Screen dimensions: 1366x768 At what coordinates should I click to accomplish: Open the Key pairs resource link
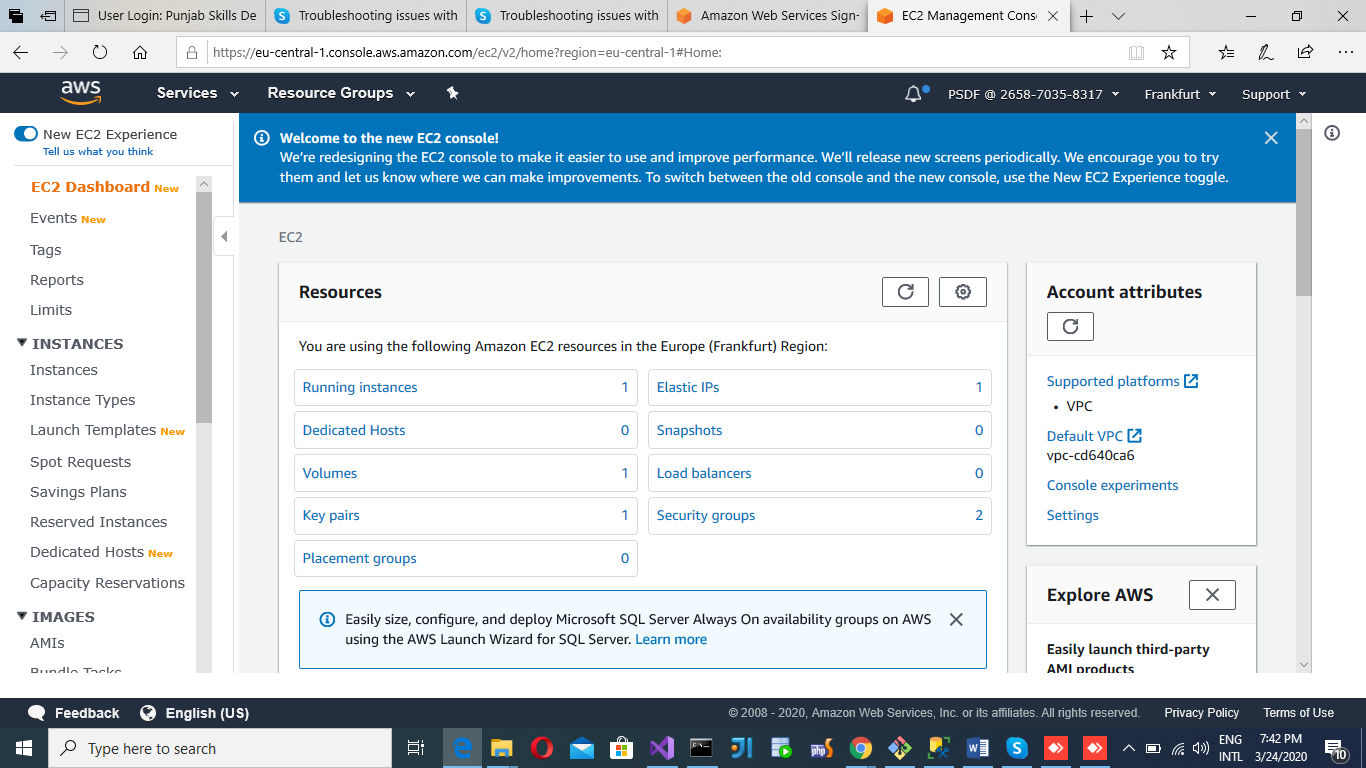click(x=331, y=515)
